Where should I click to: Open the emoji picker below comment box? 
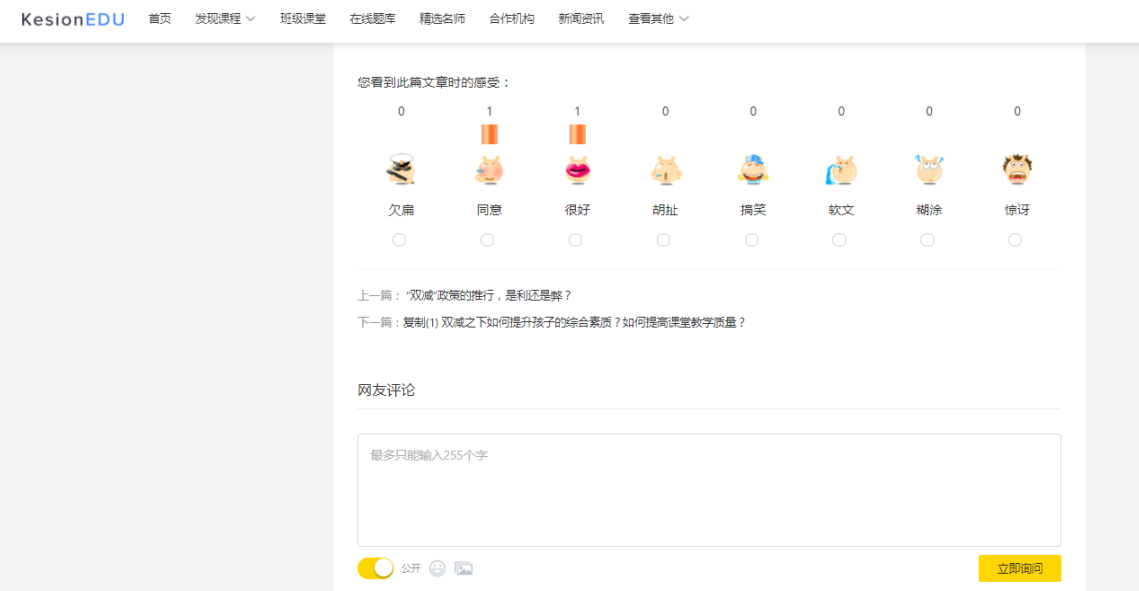point(437,568)
